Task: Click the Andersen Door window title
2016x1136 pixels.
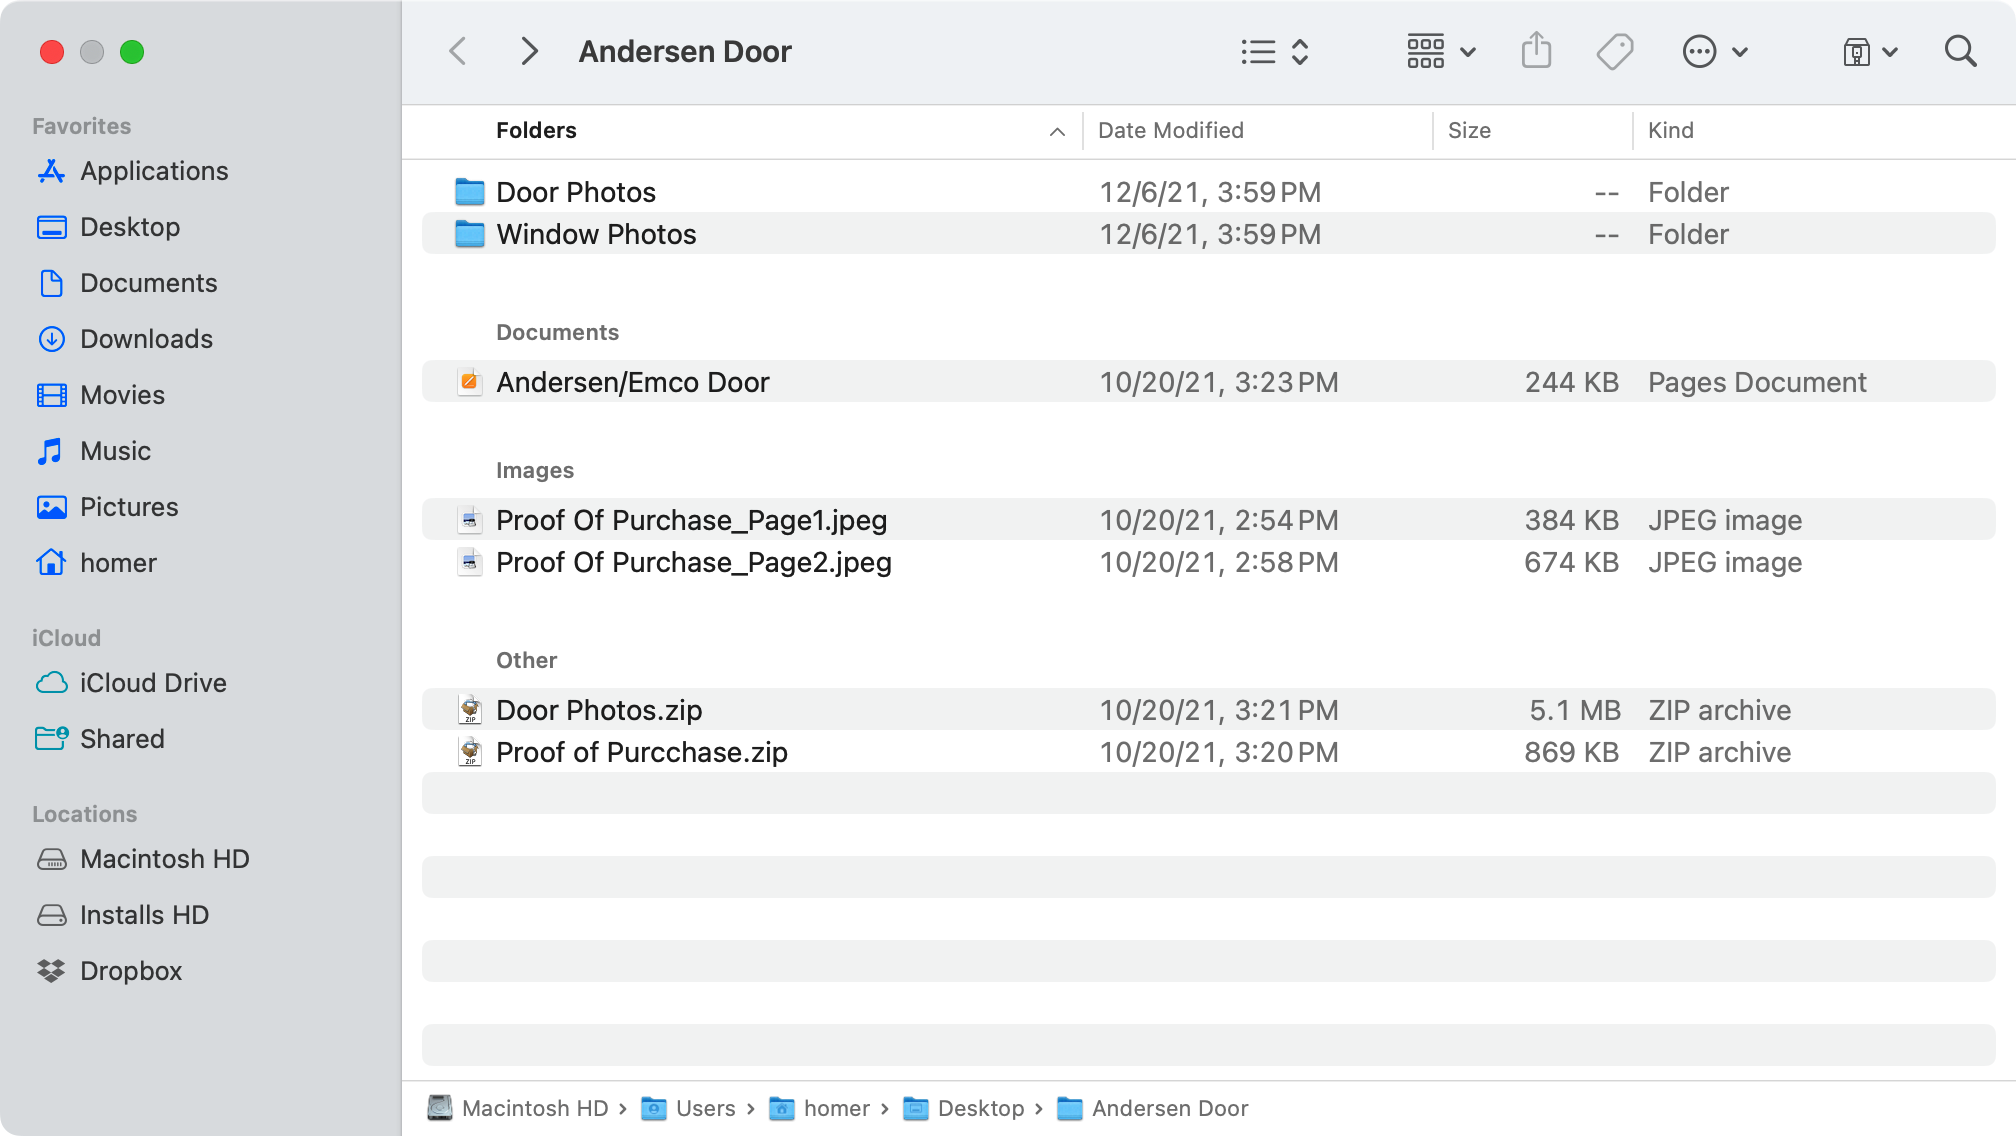Action: 685,51
